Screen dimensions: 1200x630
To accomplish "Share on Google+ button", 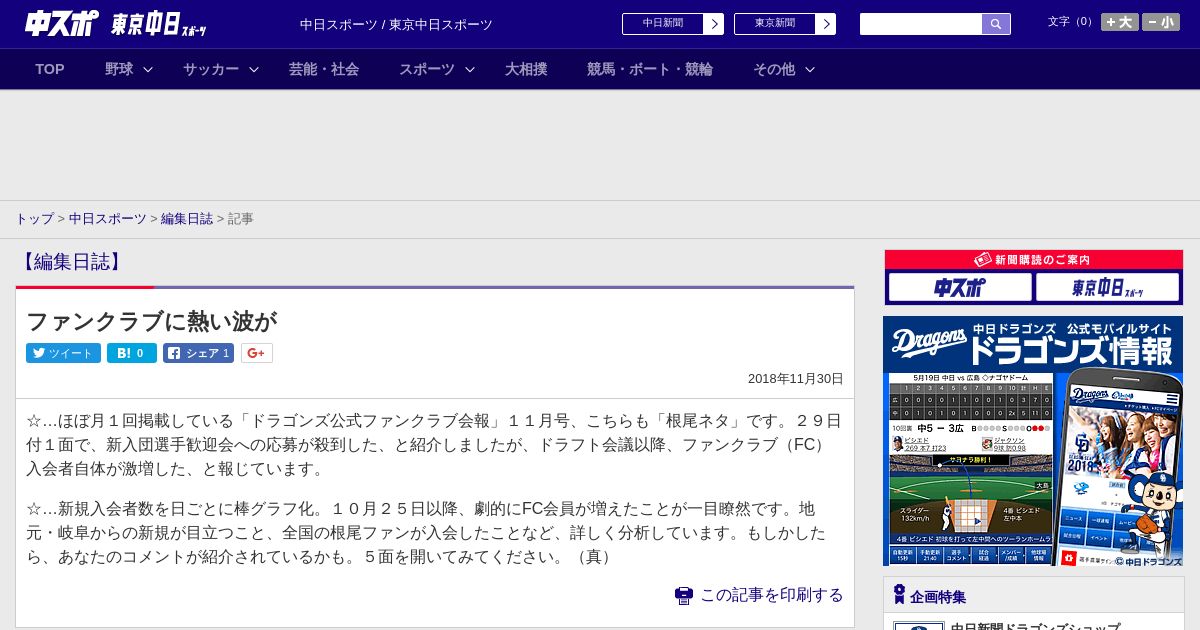I will (256, 353).
